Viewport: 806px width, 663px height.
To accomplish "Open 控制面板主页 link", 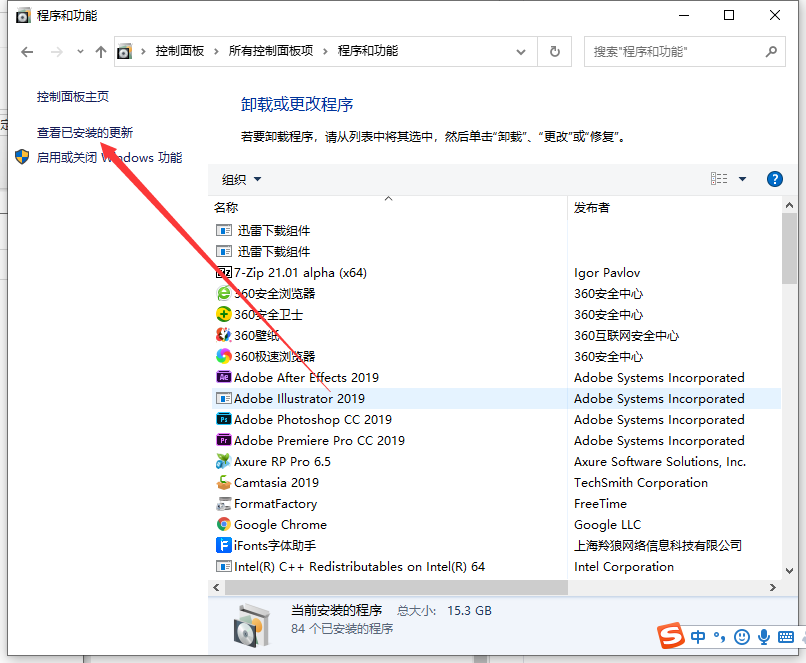I will coord(73,97).
